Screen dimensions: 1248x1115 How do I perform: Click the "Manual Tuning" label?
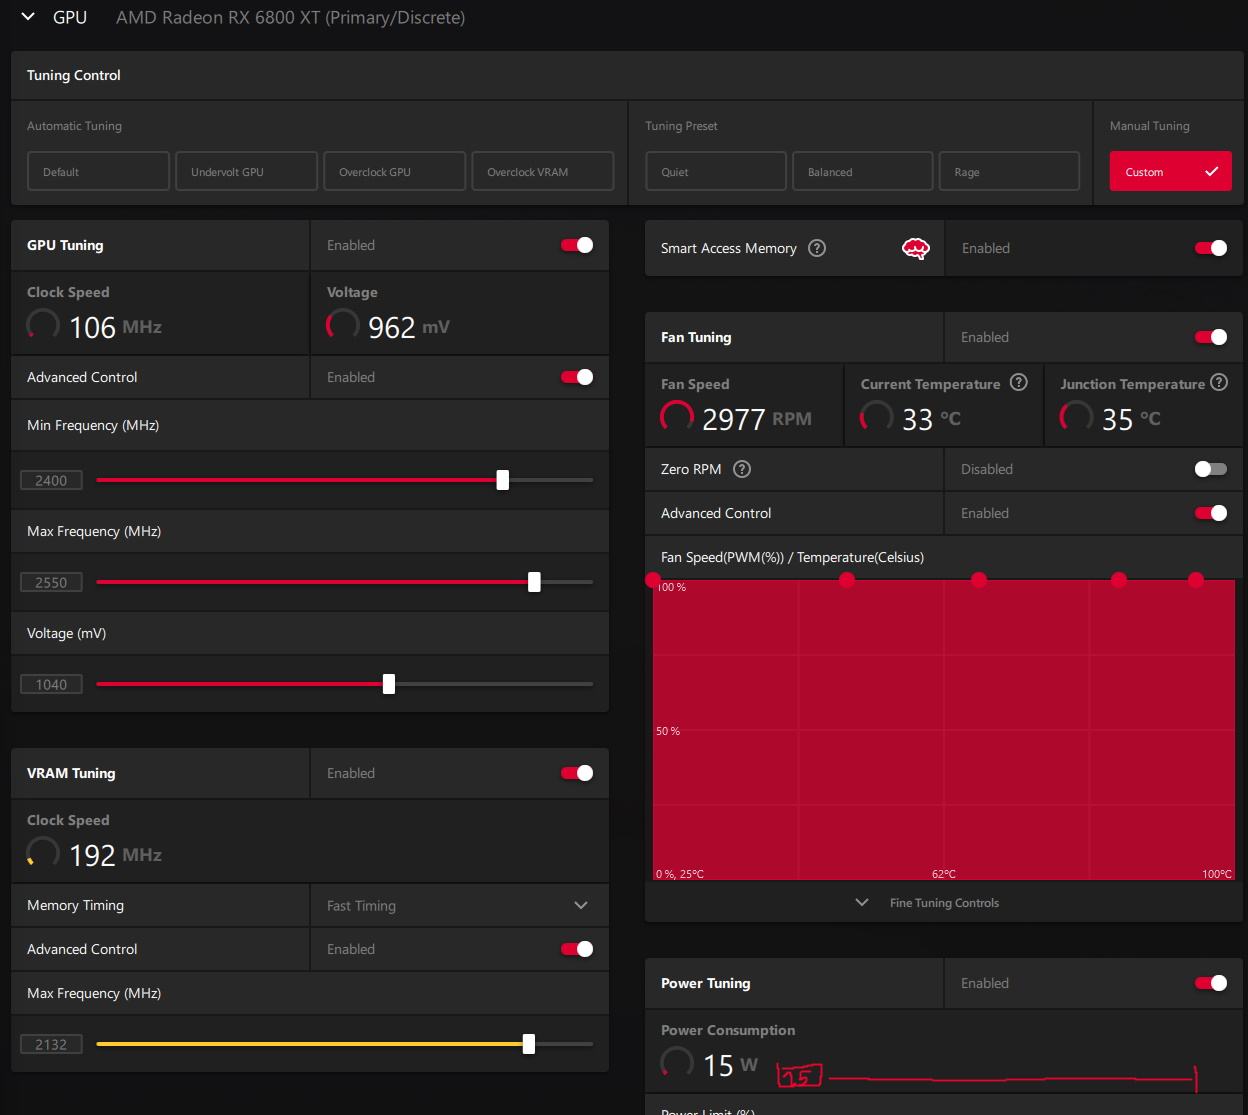(x=1150, y=126)
